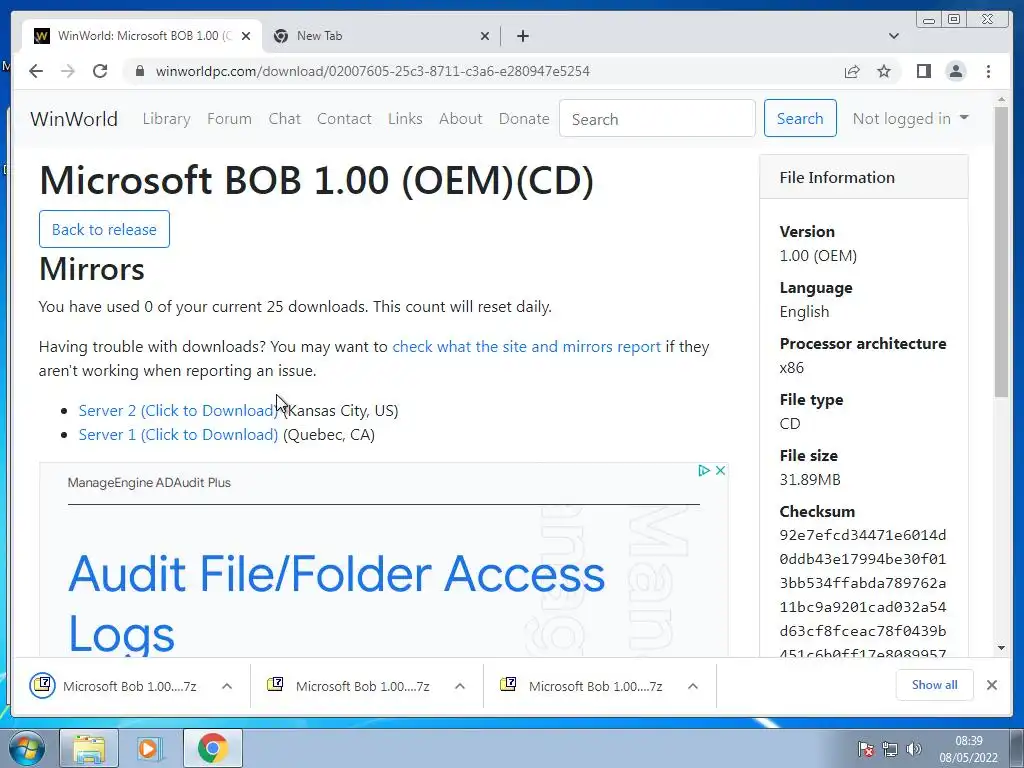
Task: Click the ManageEngine ADAudit Plus text
Action: click(x=149, y=483)
